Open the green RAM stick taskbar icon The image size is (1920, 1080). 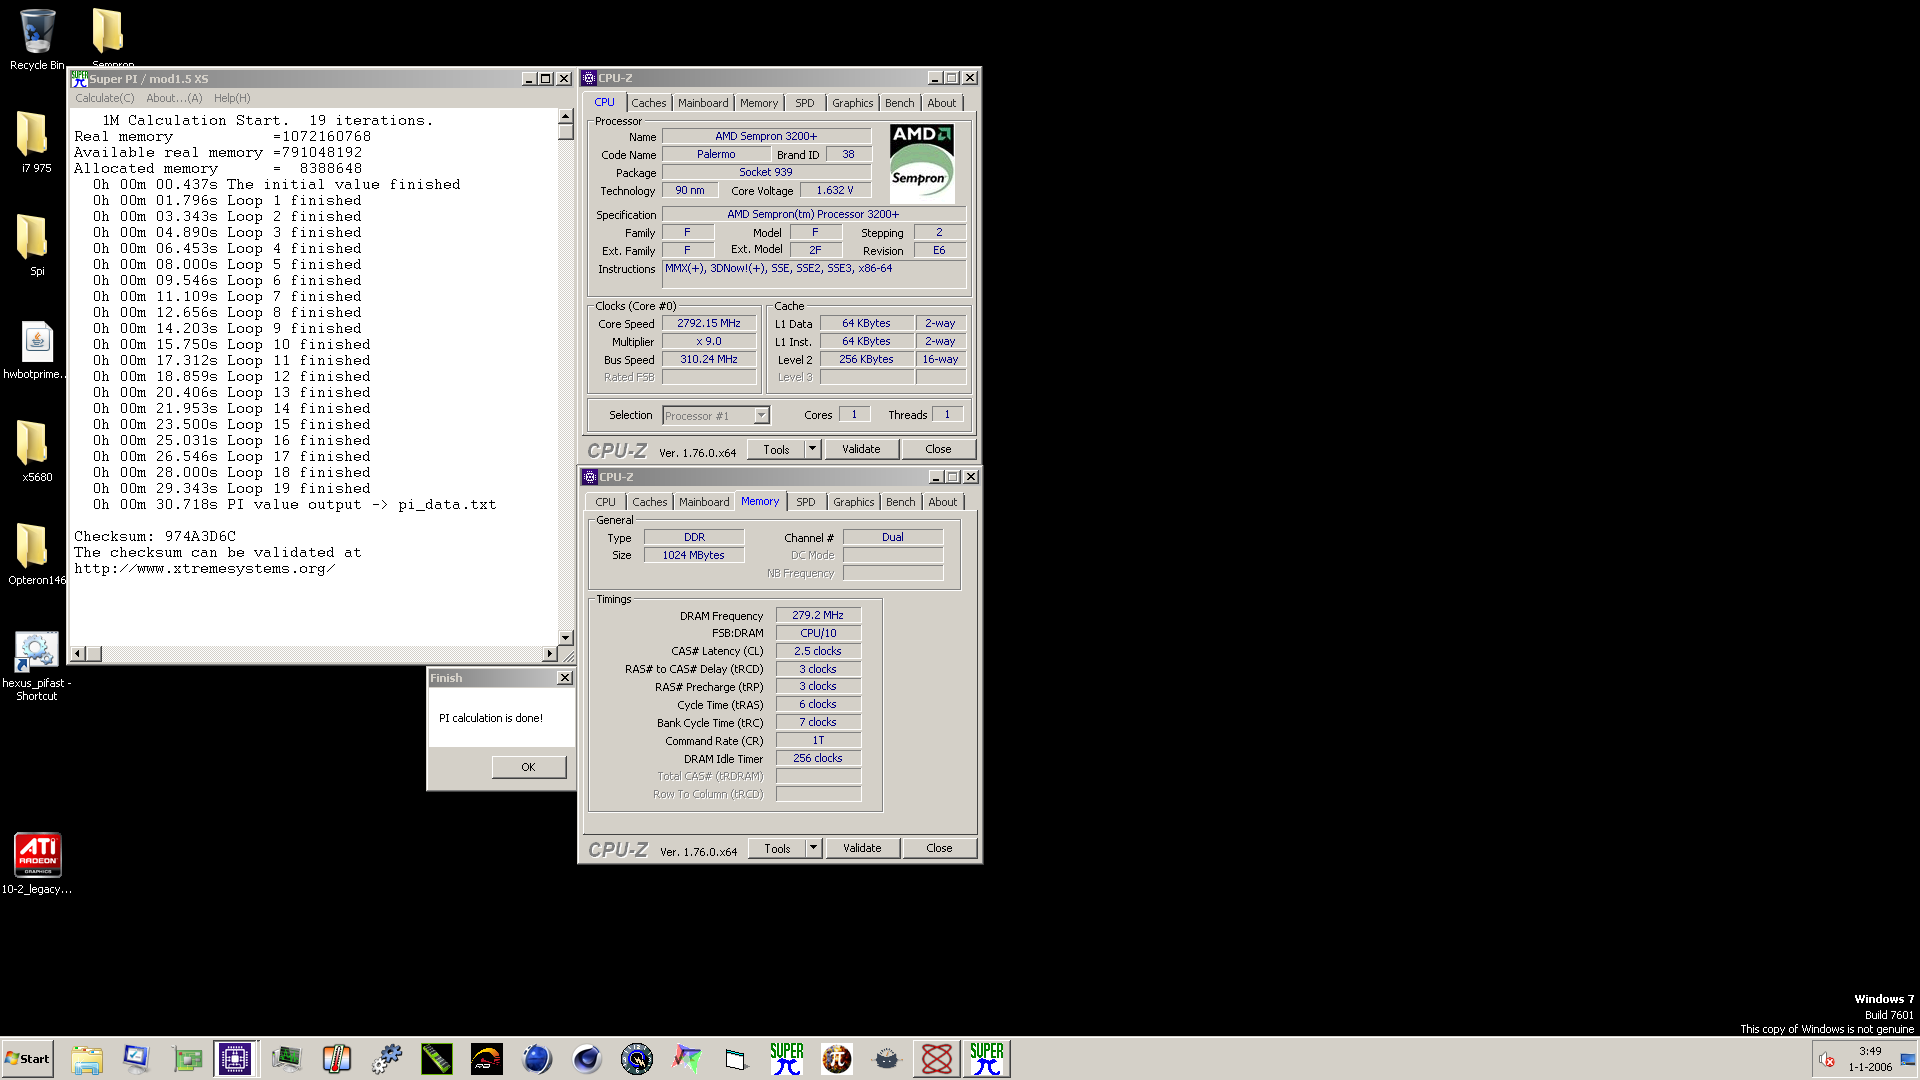click(x=437, y=1059)
